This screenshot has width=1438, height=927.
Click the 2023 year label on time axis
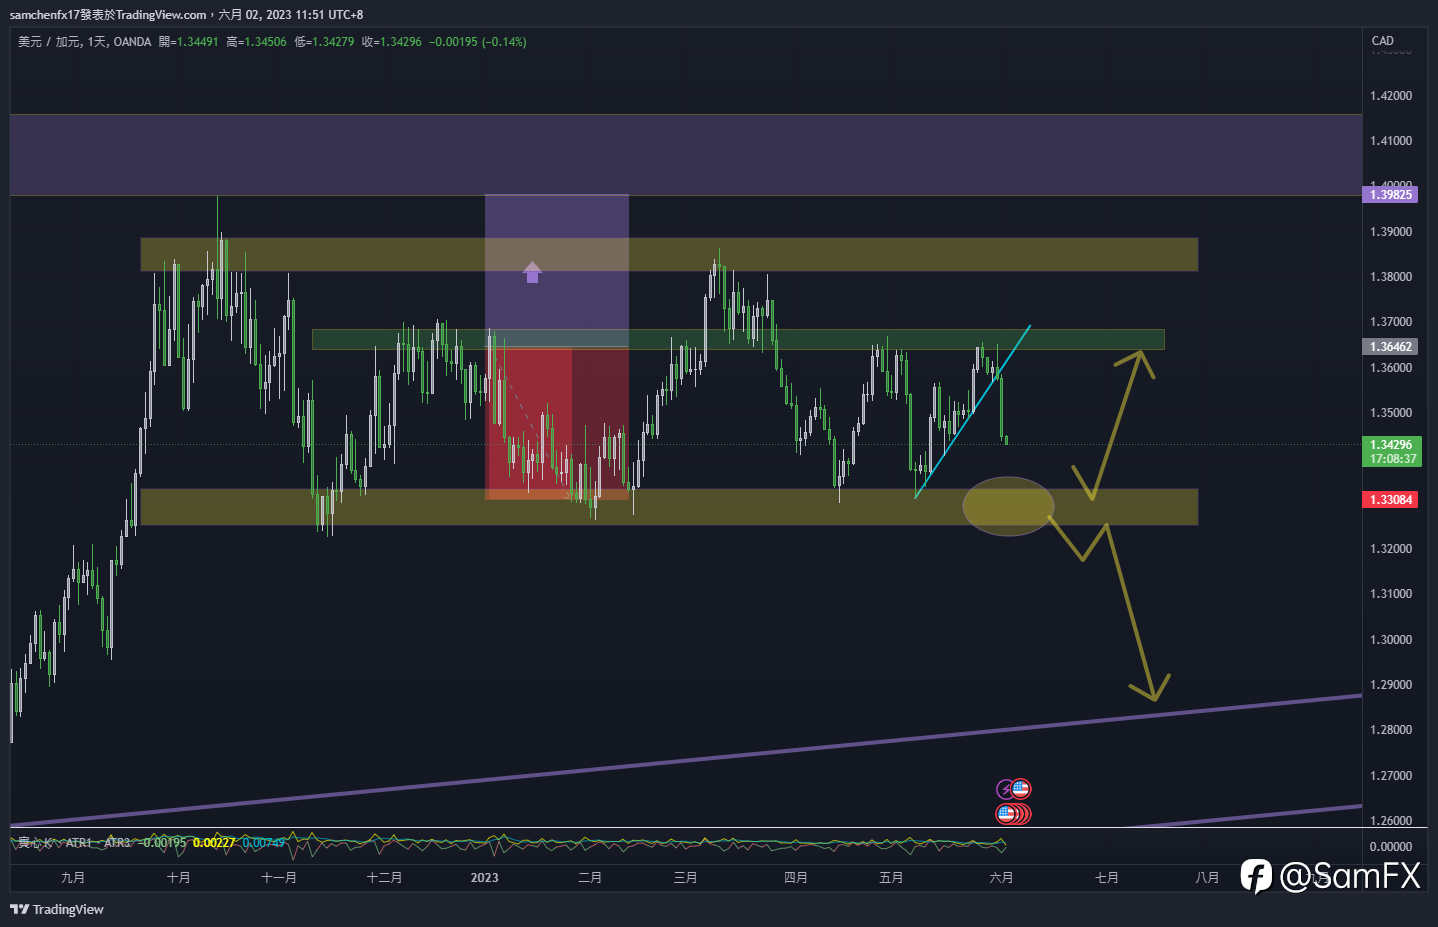(484, 878)
